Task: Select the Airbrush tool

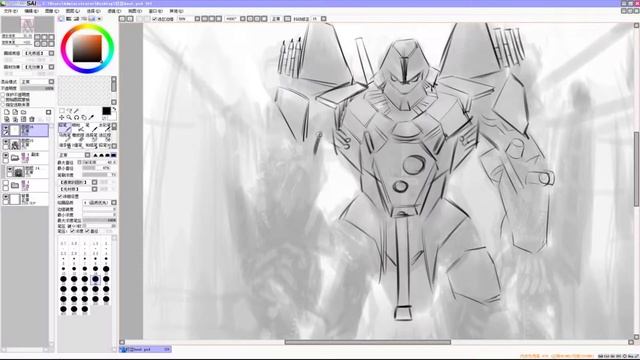Action: (x=77, y=127)
